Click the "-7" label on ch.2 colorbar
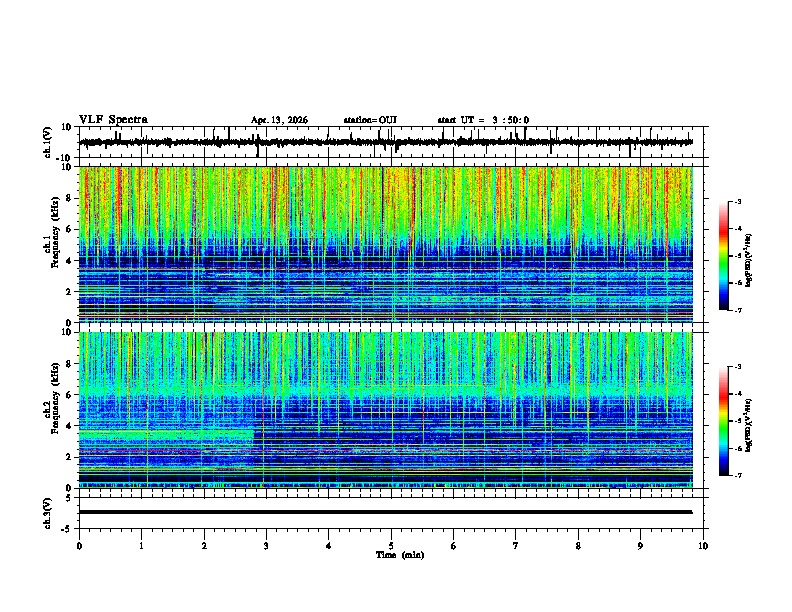 [738, 476]
